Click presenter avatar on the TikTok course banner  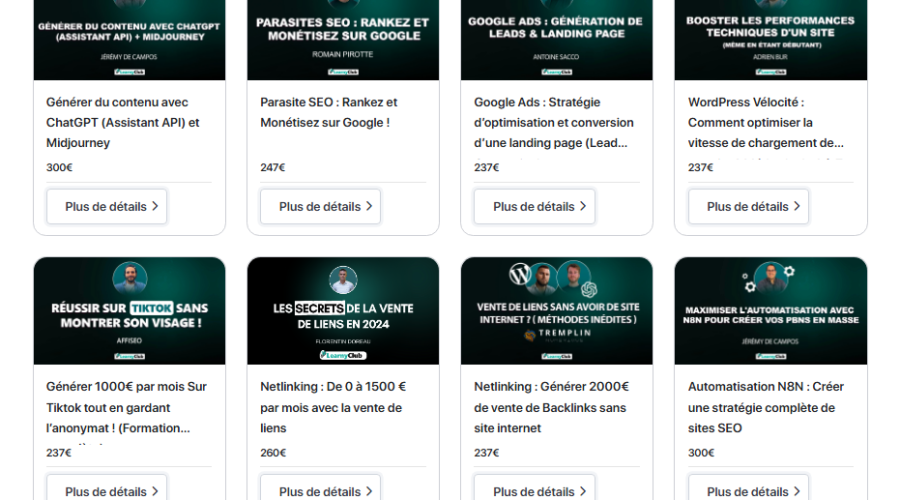click(x=130, y=278)
